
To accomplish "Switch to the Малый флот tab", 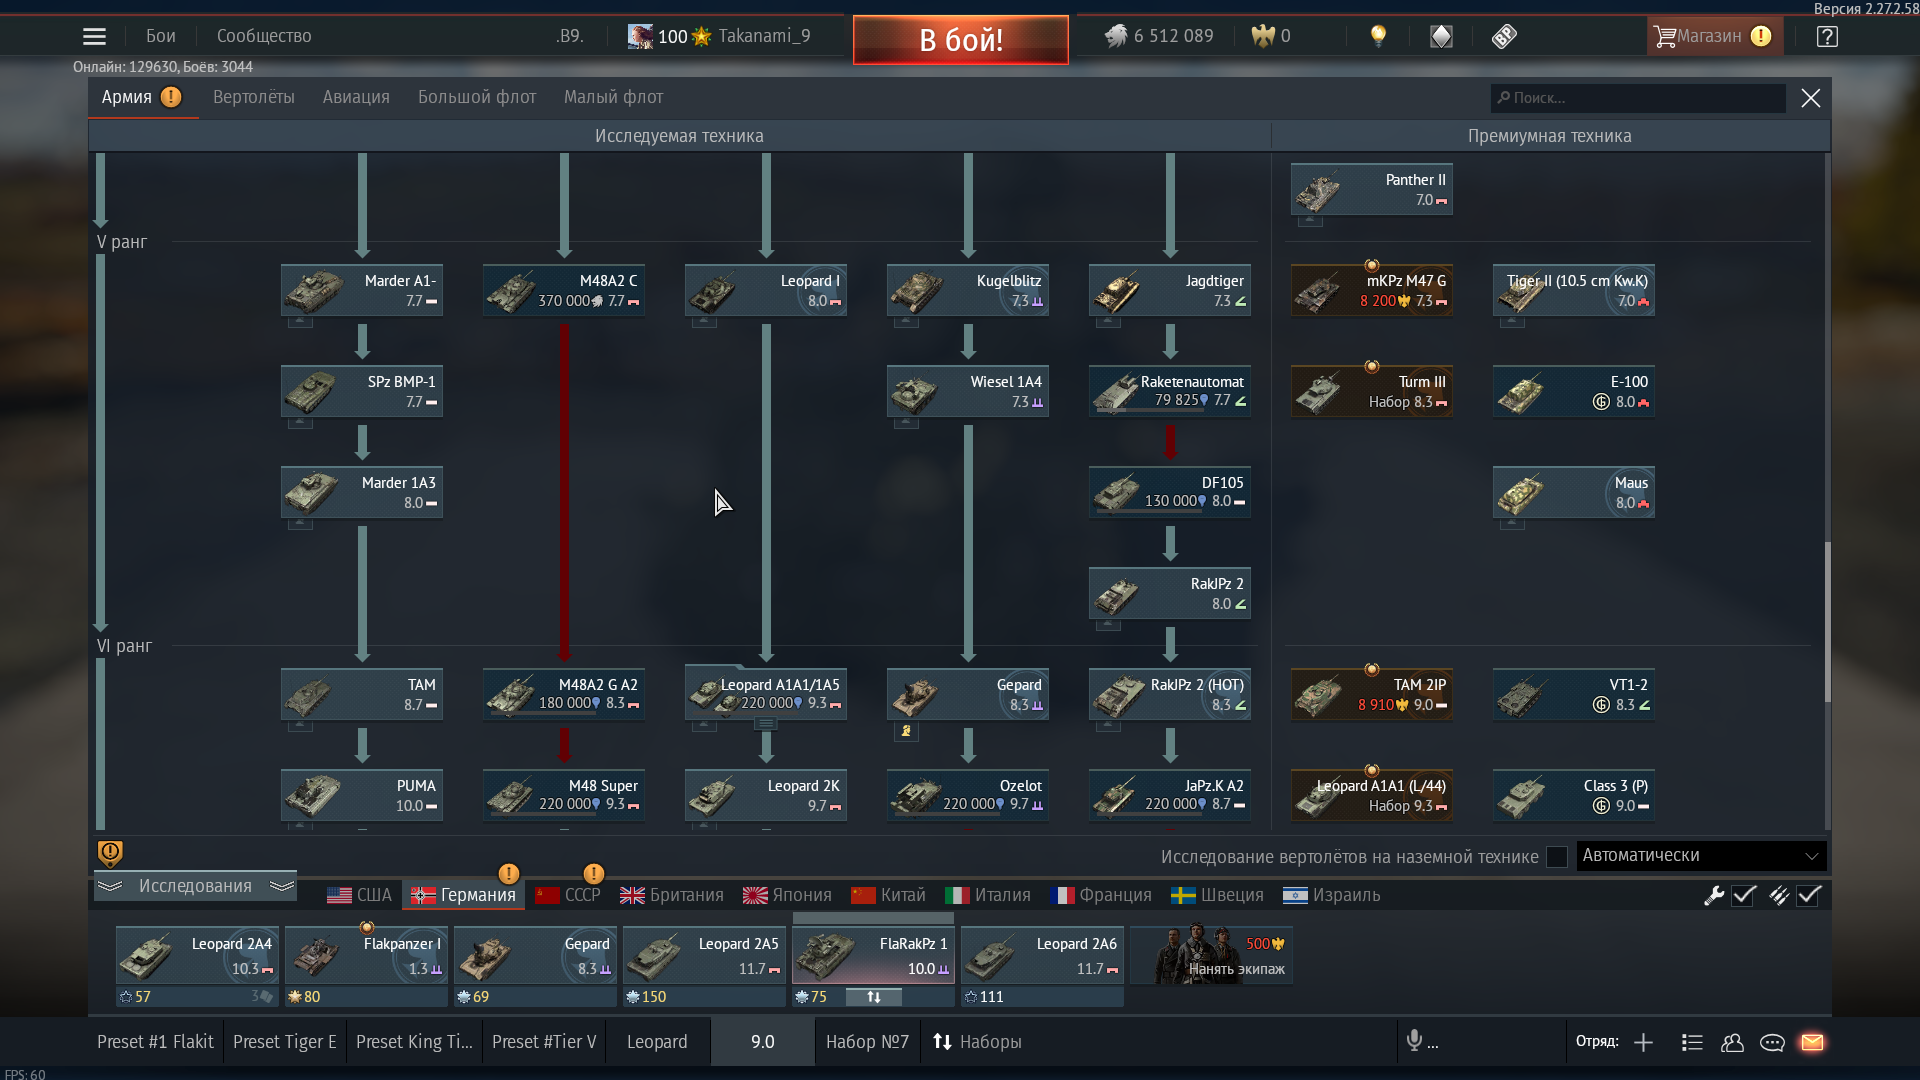I will (x=613, y=97).
